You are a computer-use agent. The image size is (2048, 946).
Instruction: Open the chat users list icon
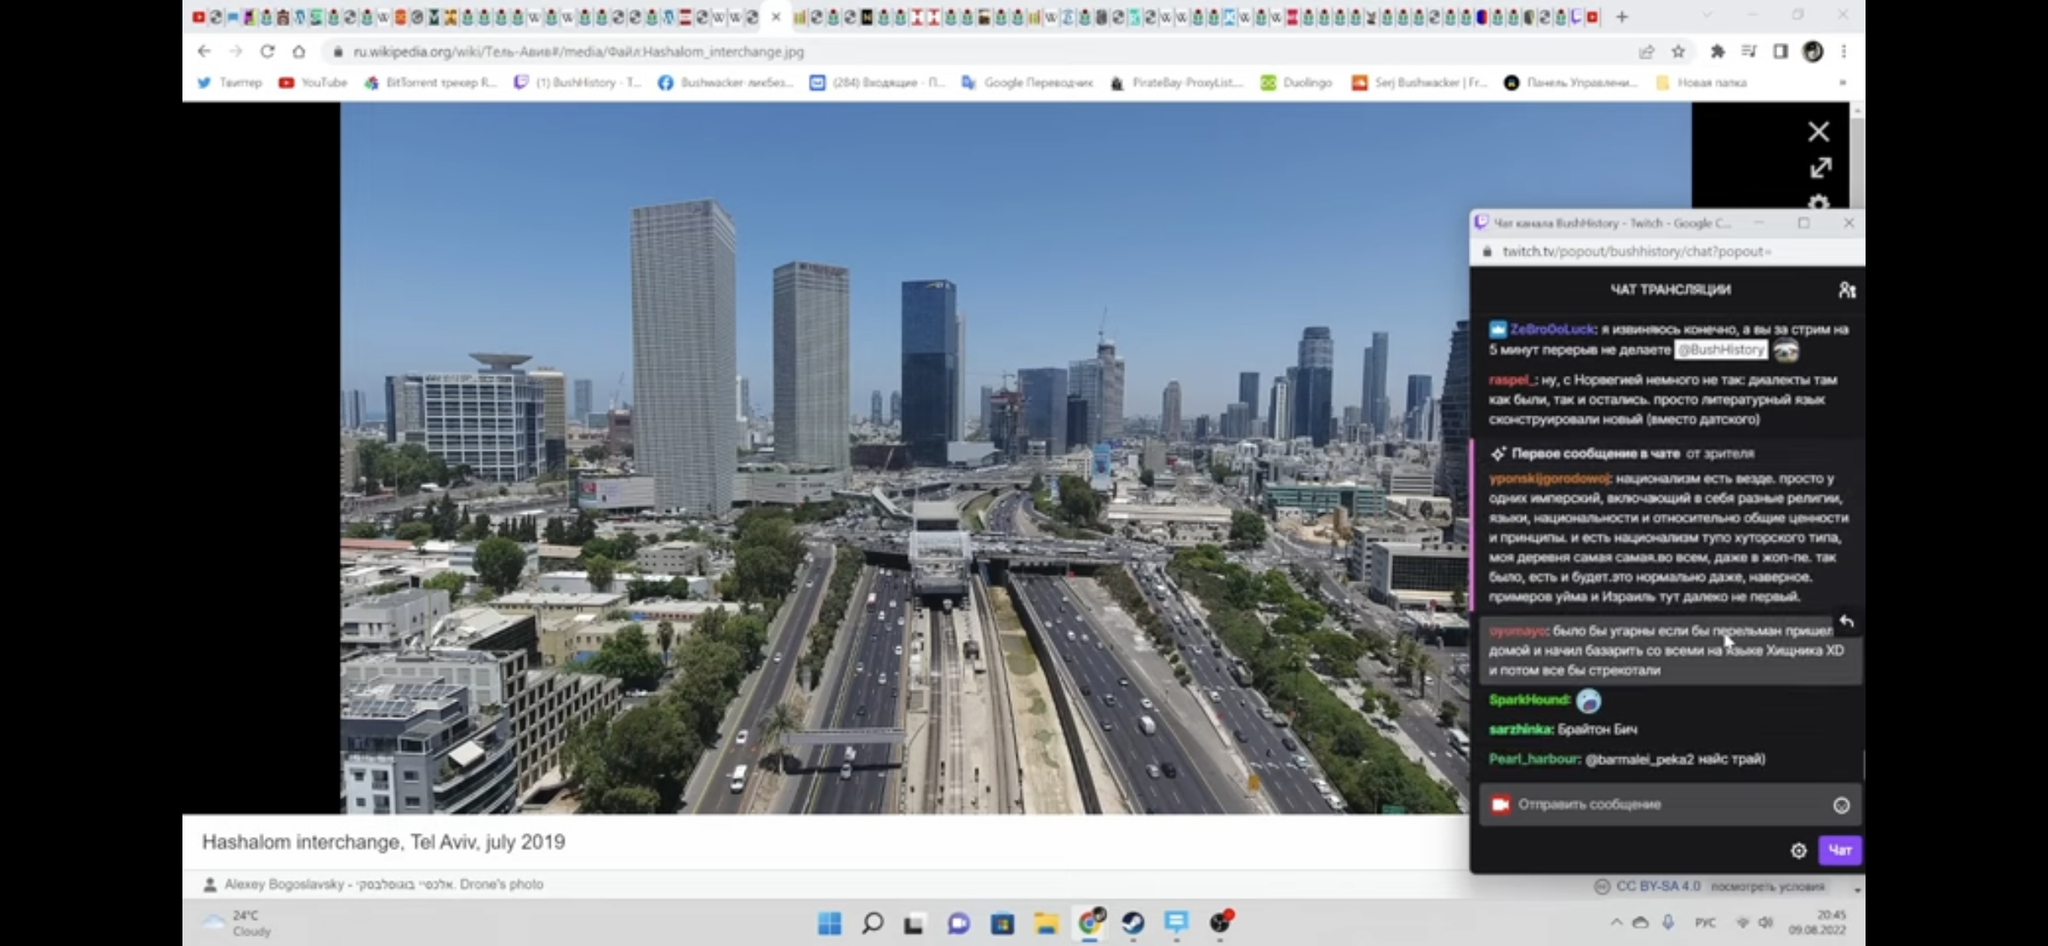(1846, 290)
